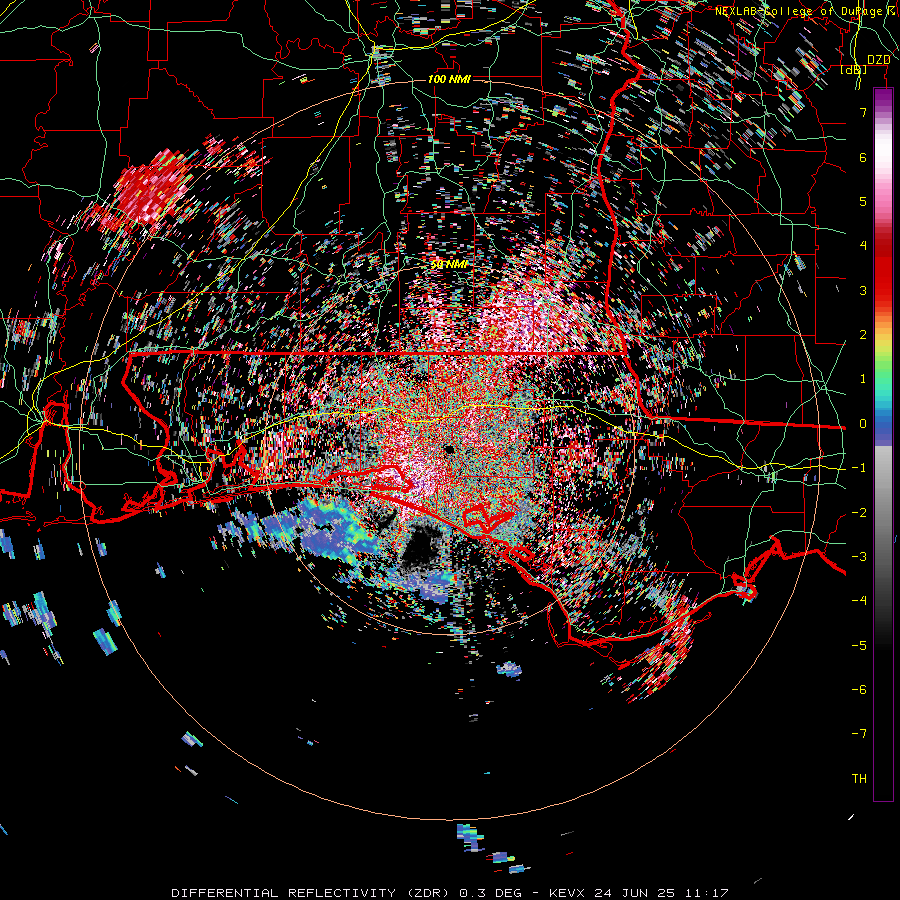Click the 100 NMI range ring label
Viewport: 900px width, 900px height.
[449, 79]
